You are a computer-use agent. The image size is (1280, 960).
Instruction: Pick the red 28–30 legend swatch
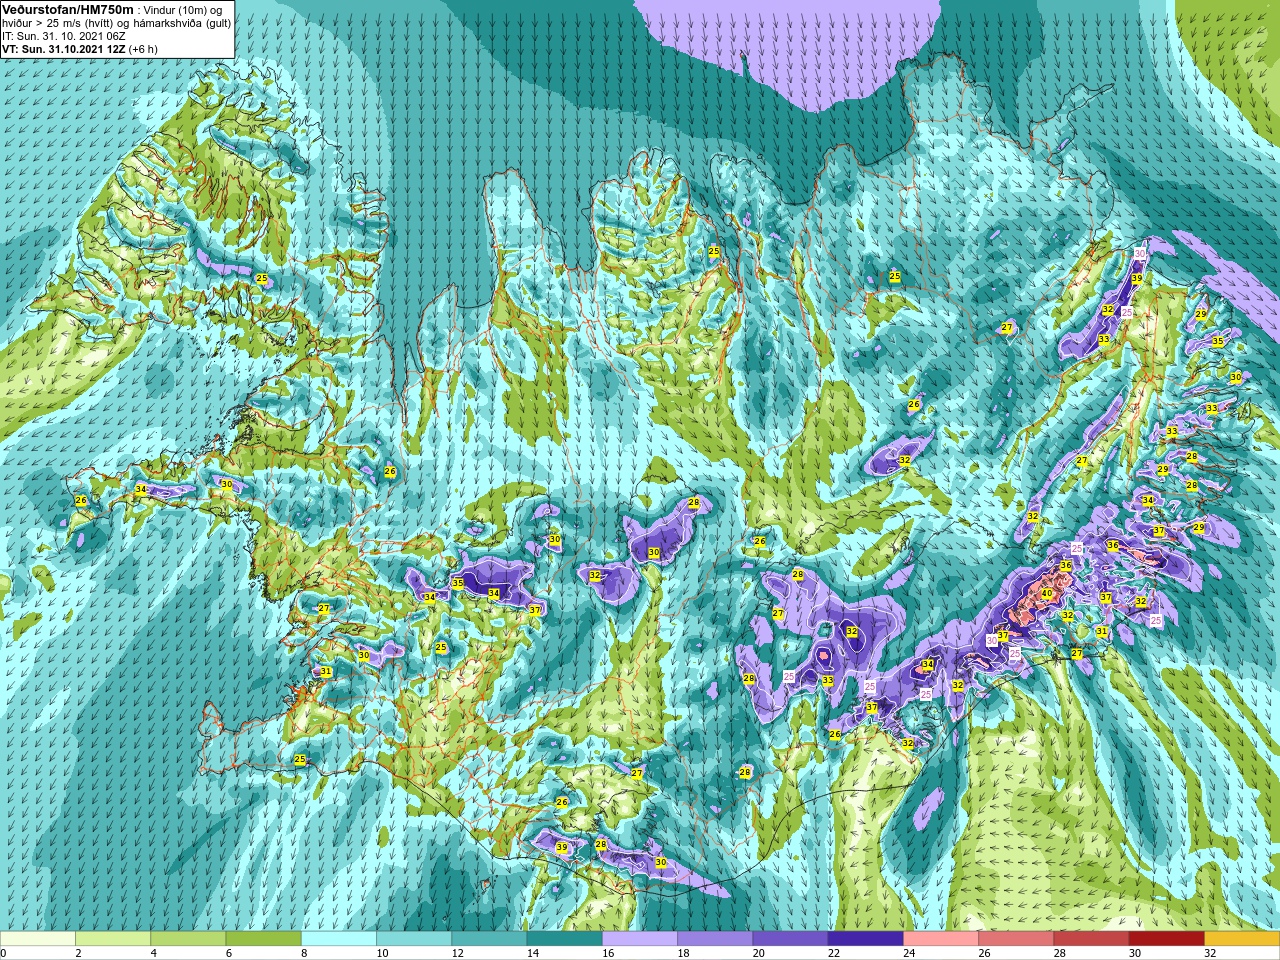click(x=1091, y=939)
